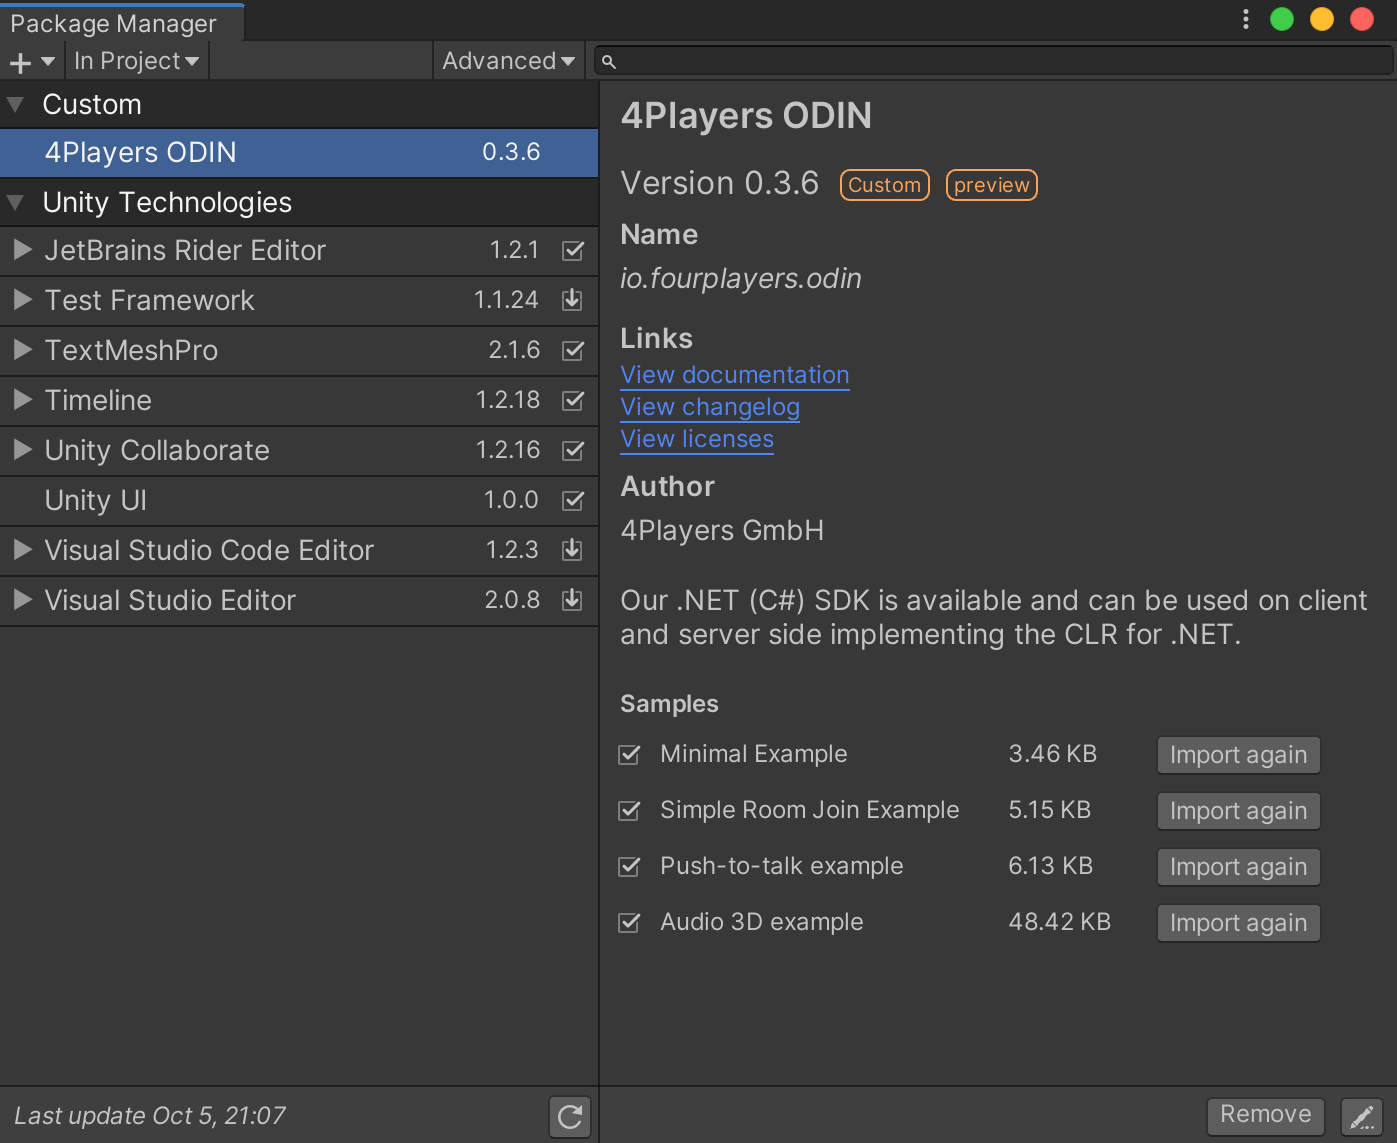The width and height of the screenshot is (1397, 1143).
Task: Select the Package Manager tab
Action: (121, 22)
